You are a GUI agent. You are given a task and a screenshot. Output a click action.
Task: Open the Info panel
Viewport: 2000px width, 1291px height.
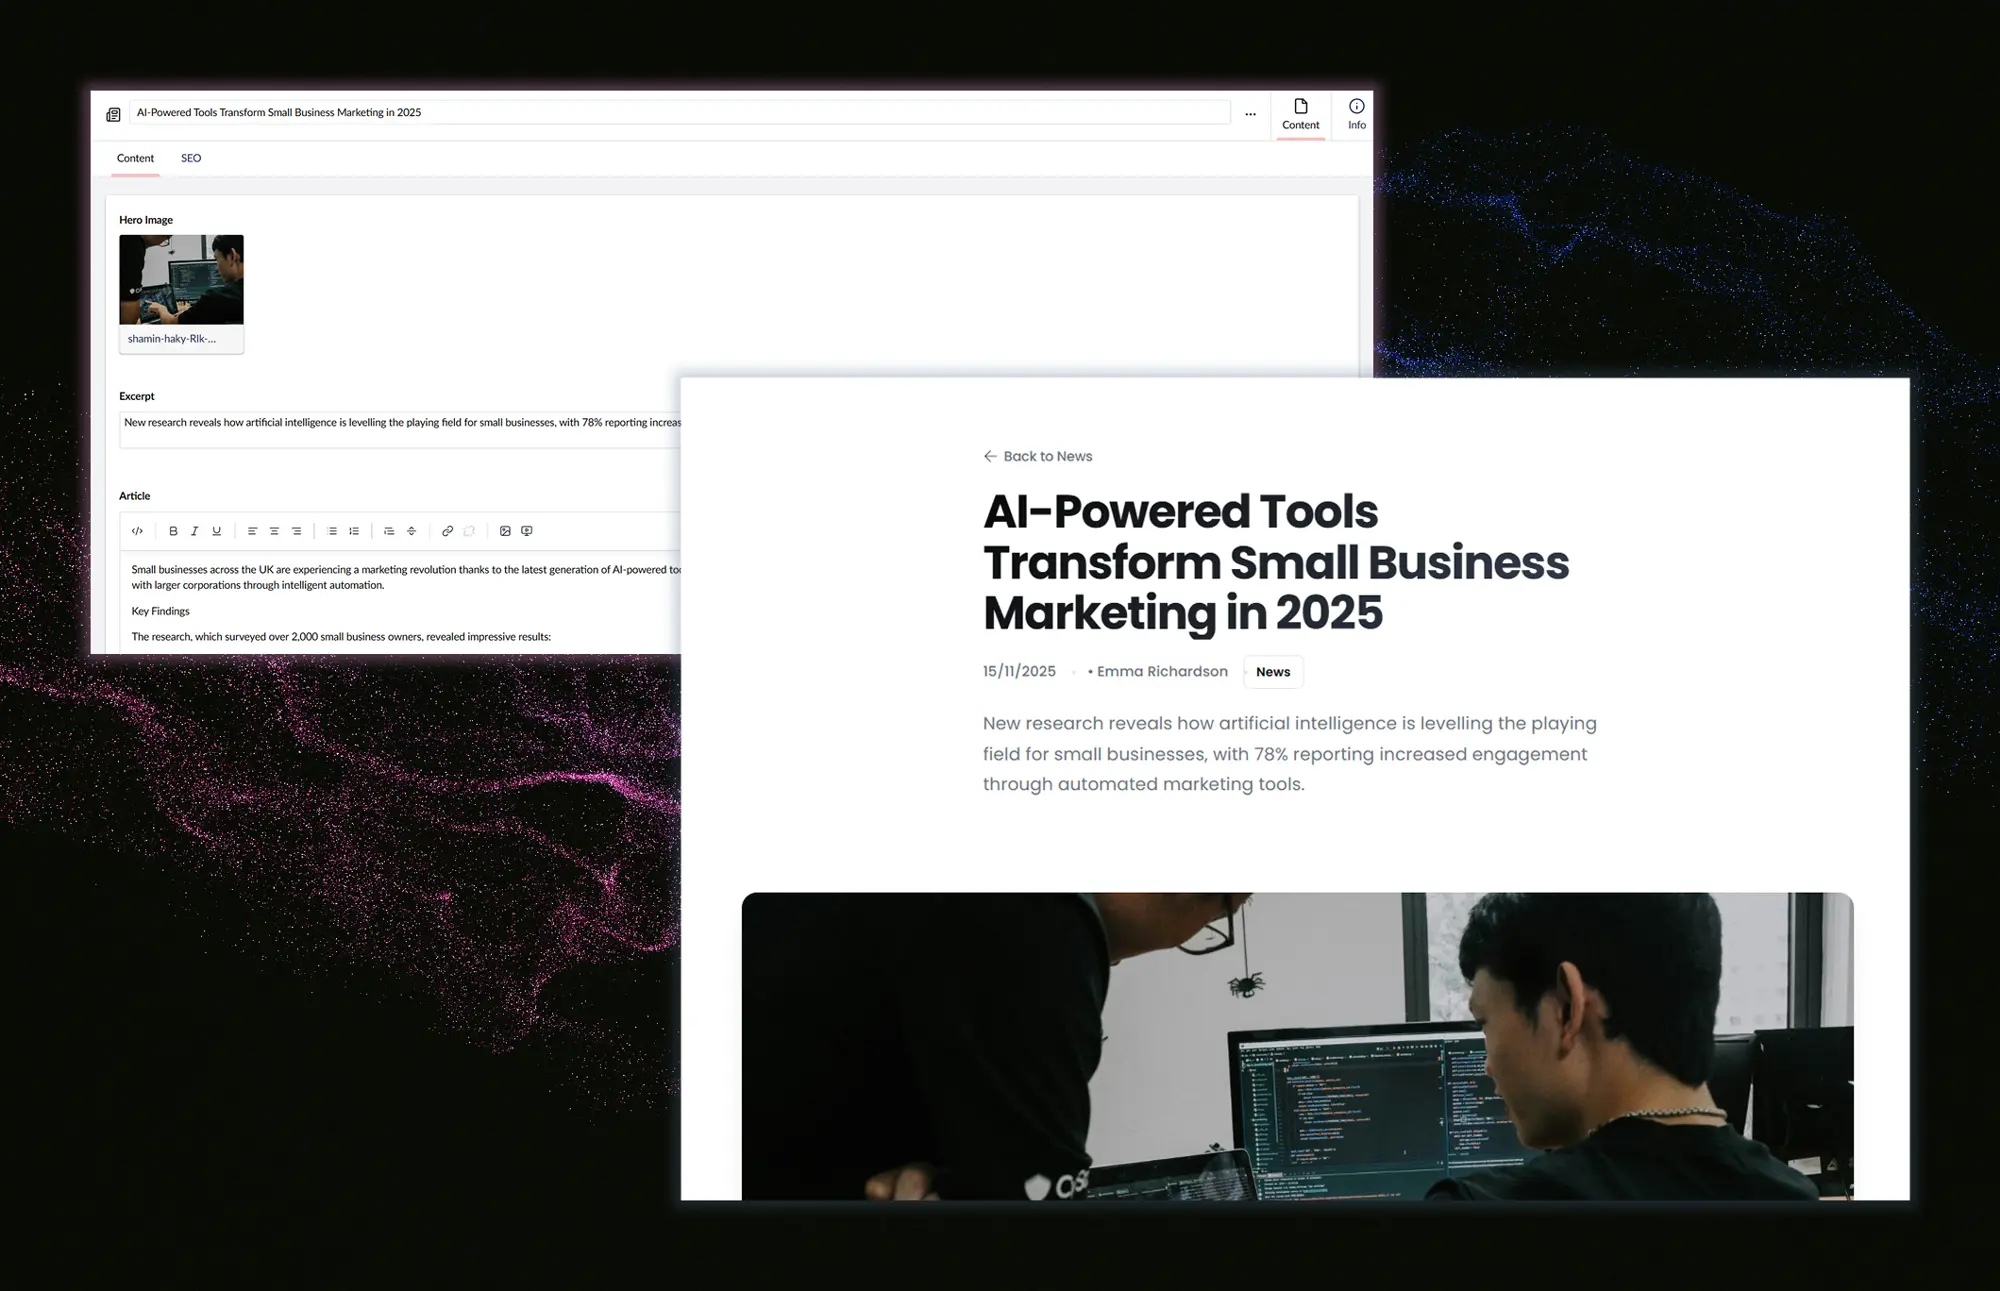[1356, 114]
